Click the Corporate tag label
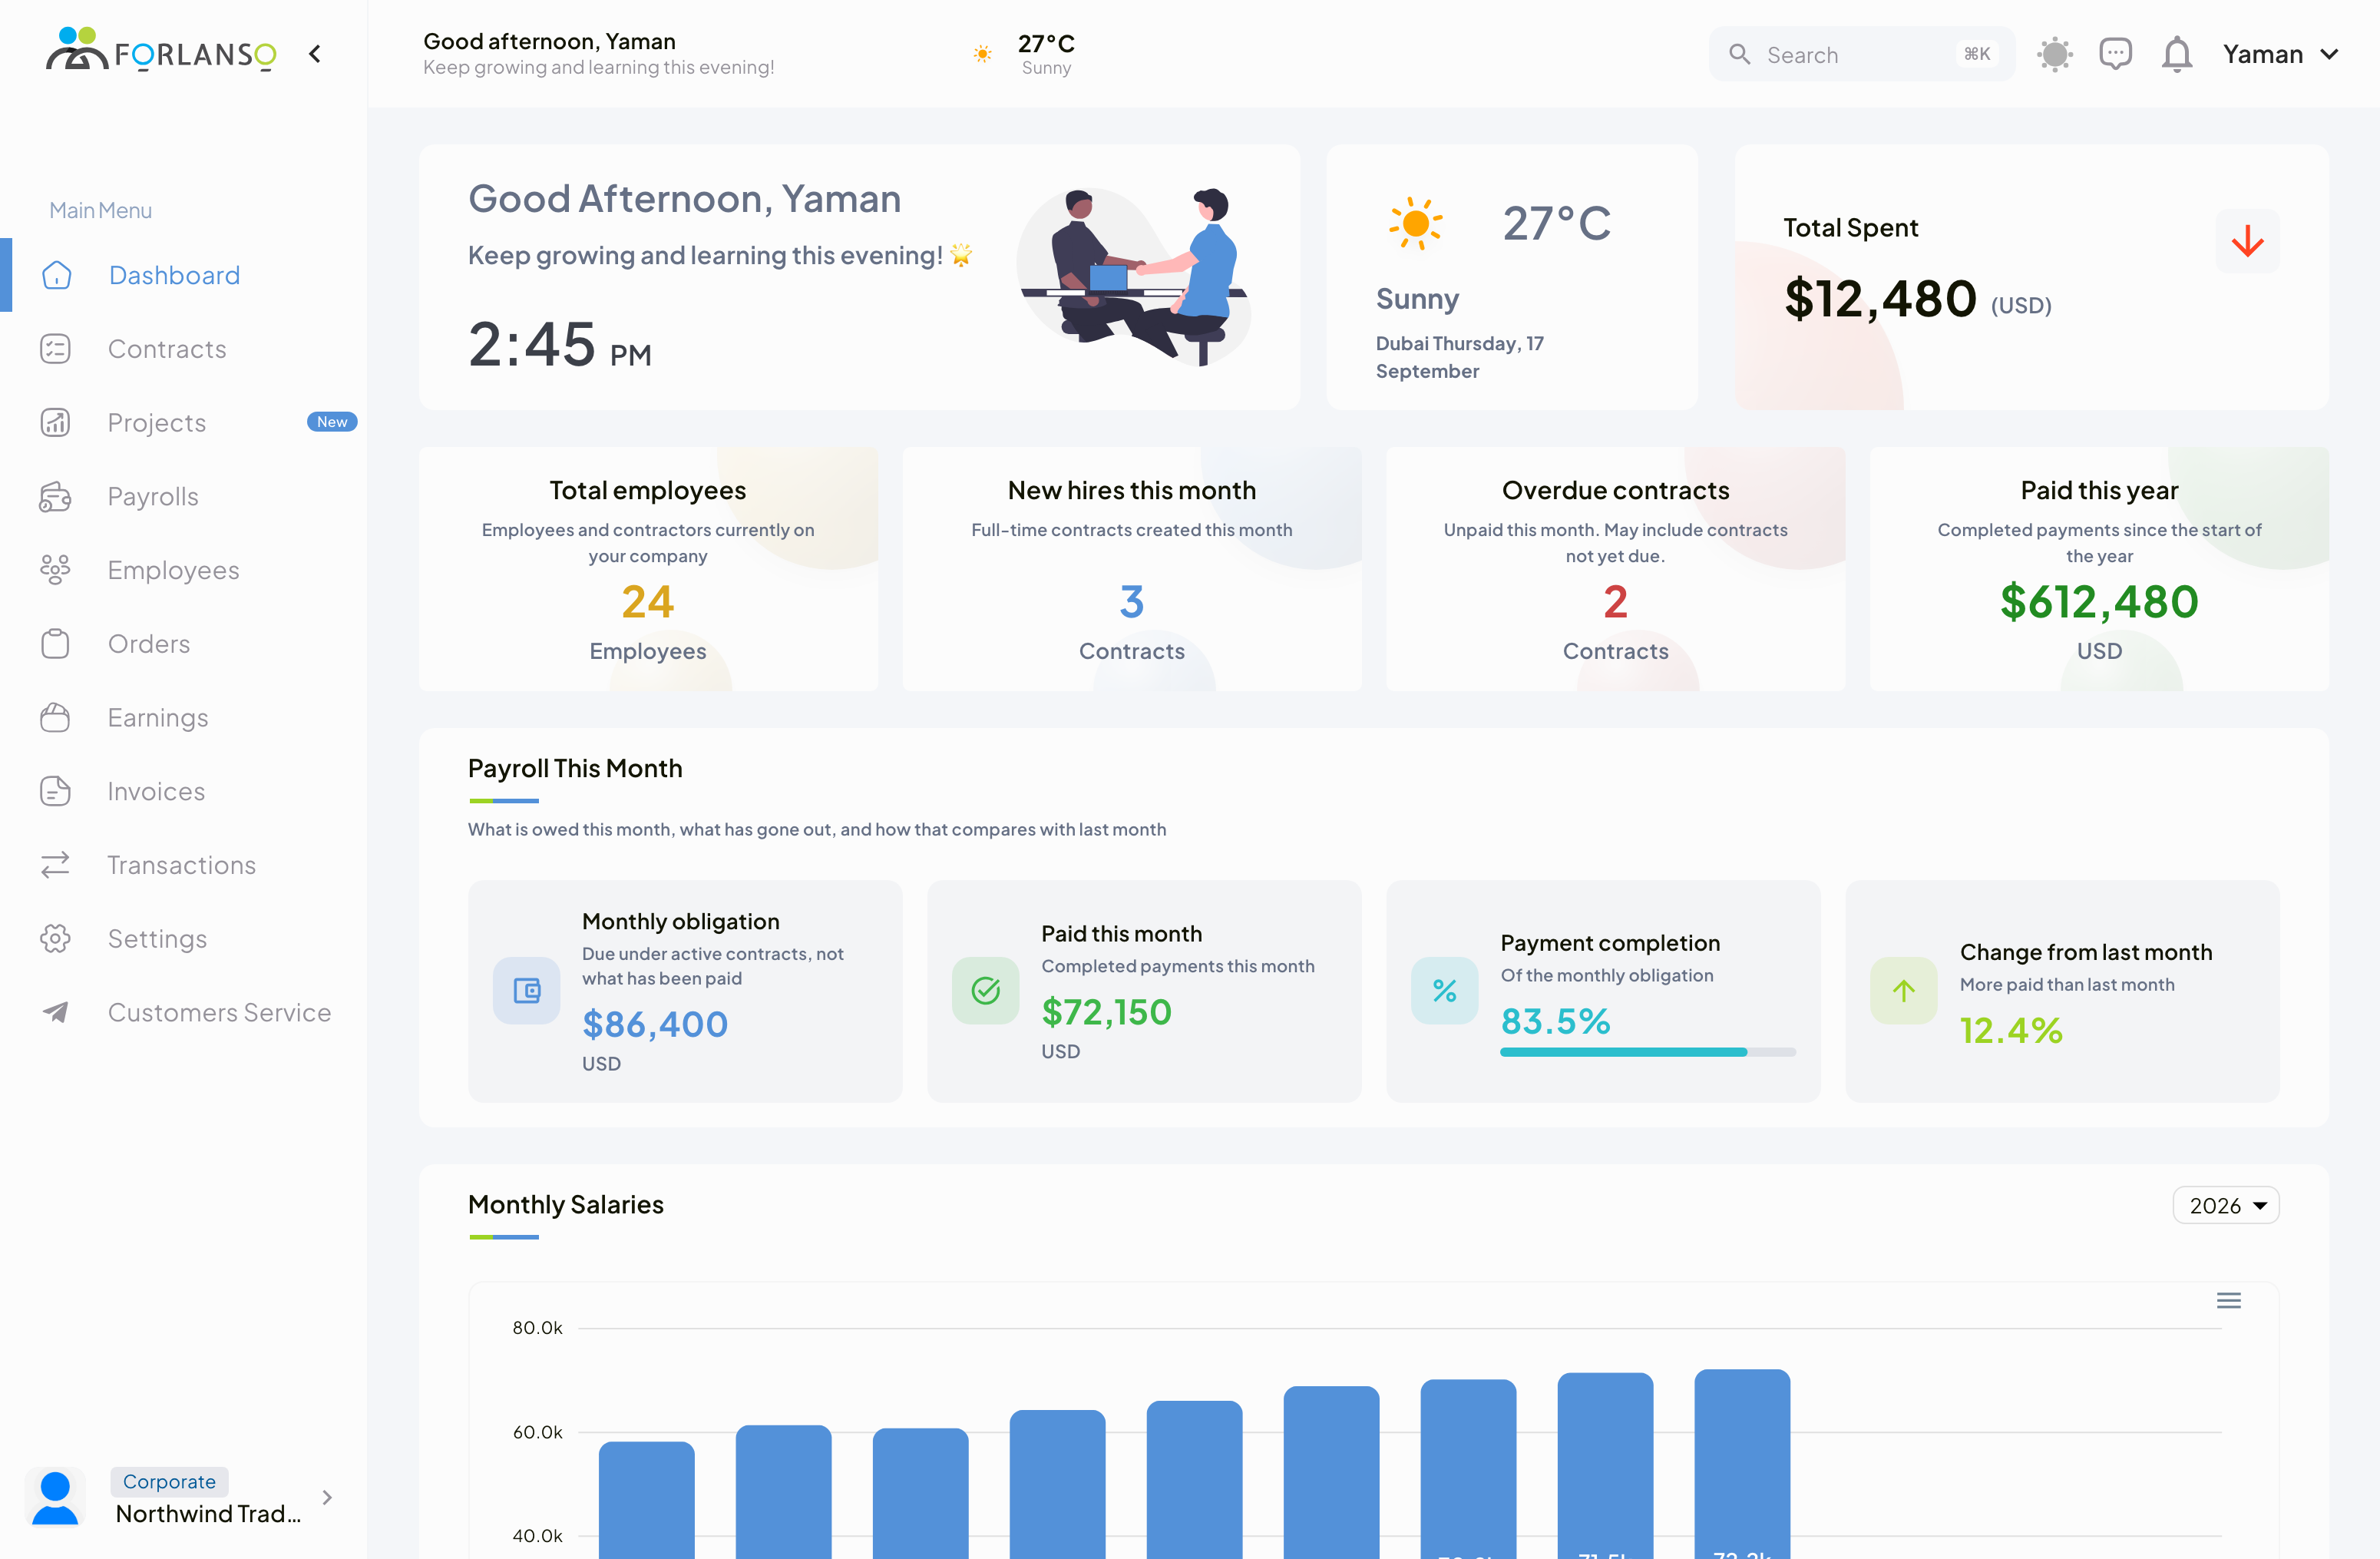The image size is (2380, 1559). coord(169,1482)
